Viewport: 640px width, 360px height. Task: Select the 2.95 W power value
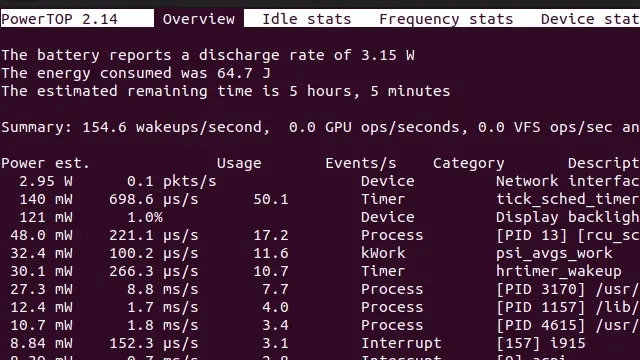click(x=46, y=181)
